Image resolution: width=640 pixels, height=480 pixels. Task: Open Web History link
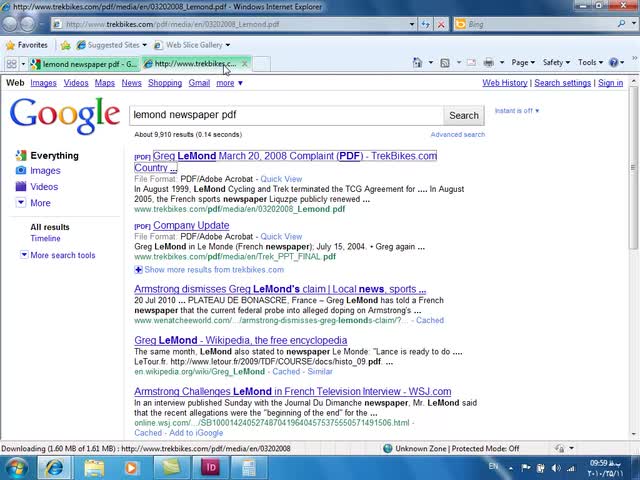[x=504, y=83]
